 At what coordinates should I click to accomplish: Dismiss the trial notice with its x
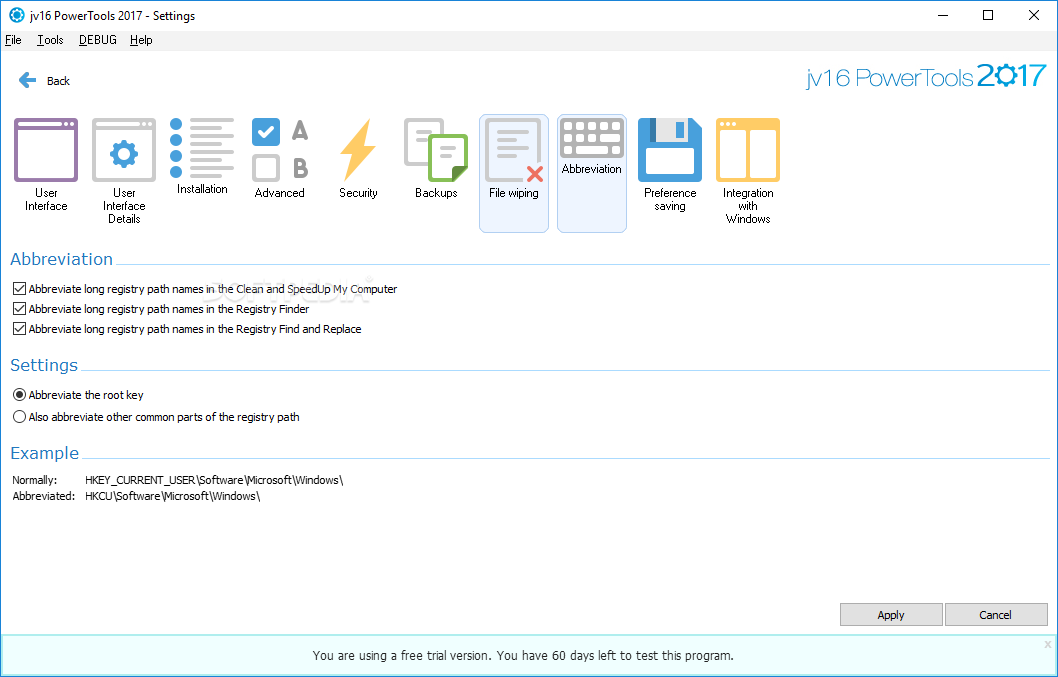pyautogui.click(x=1048, y=645)
